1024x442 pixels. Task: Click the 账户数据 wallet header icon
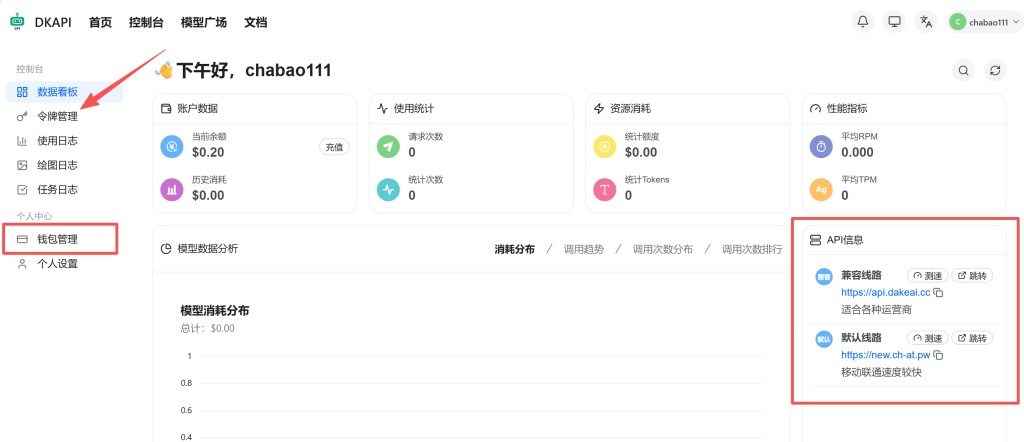(167, 108)
